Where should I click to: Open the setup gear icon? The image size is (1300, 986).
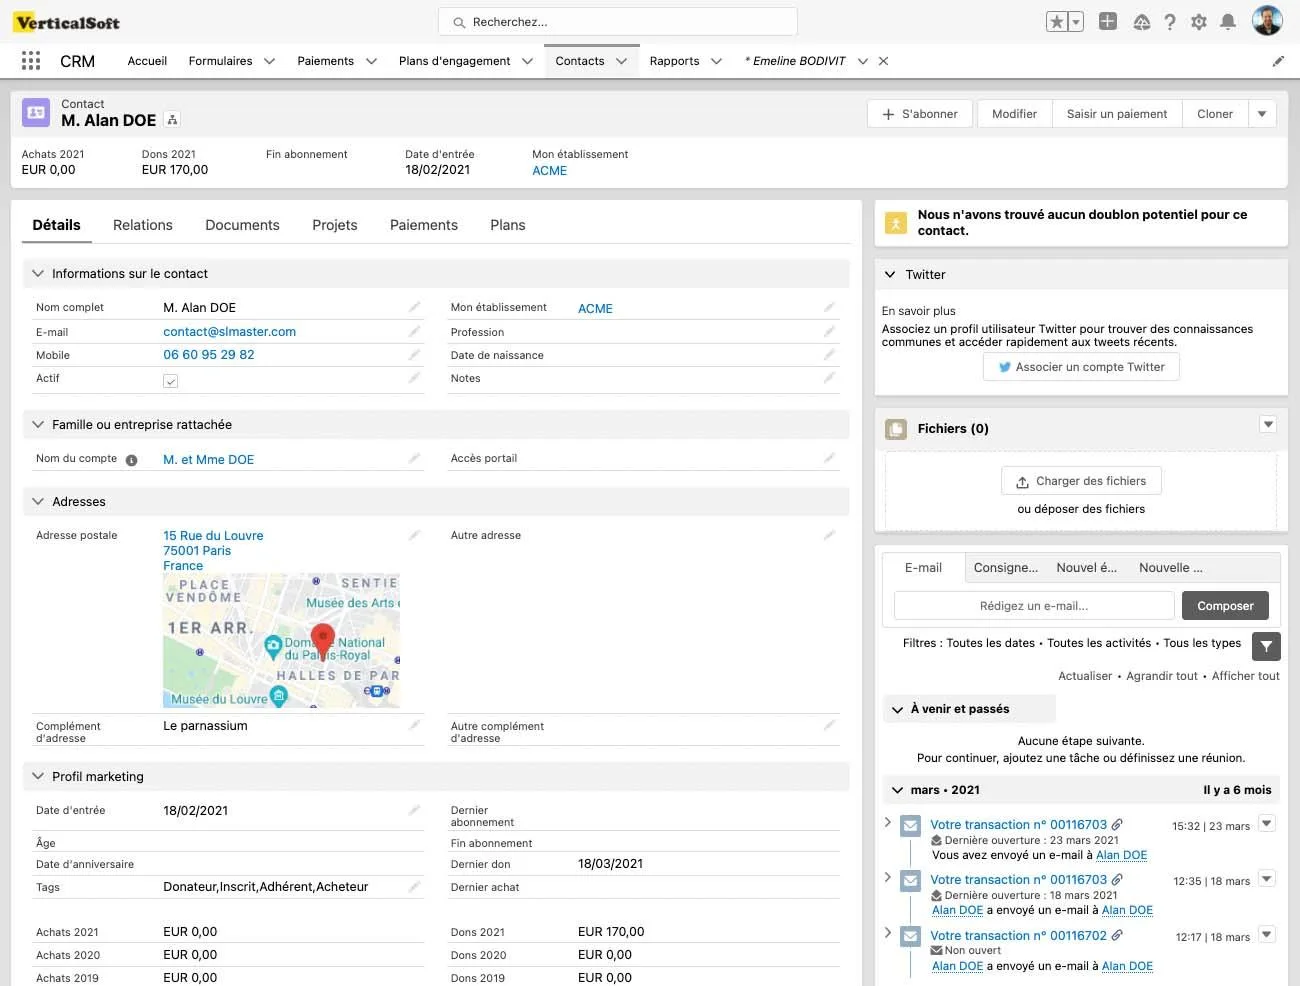click(x=1198, y=22)
